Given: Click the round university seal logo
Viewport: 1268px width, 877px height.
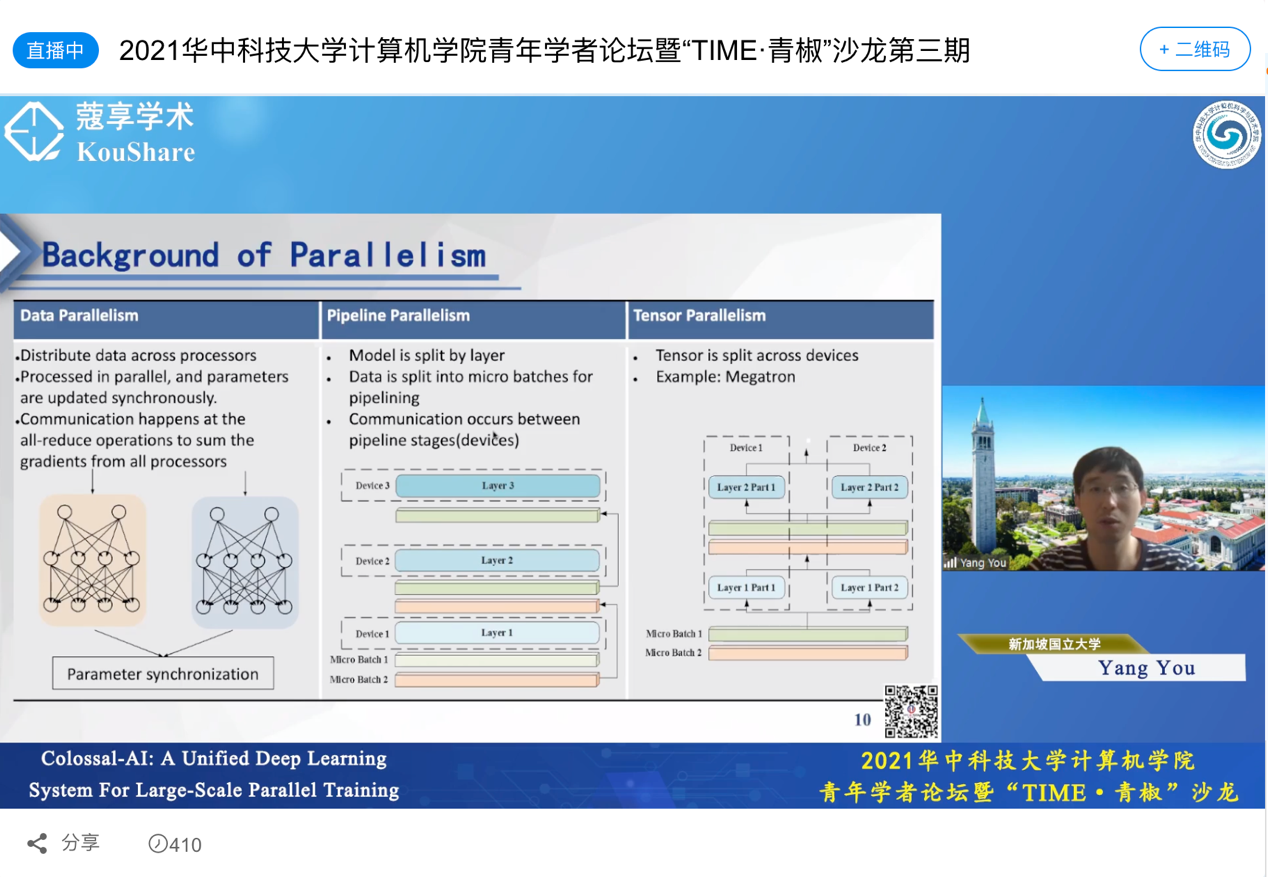Looking at the screenshot, I should [x=1226, y=135].
